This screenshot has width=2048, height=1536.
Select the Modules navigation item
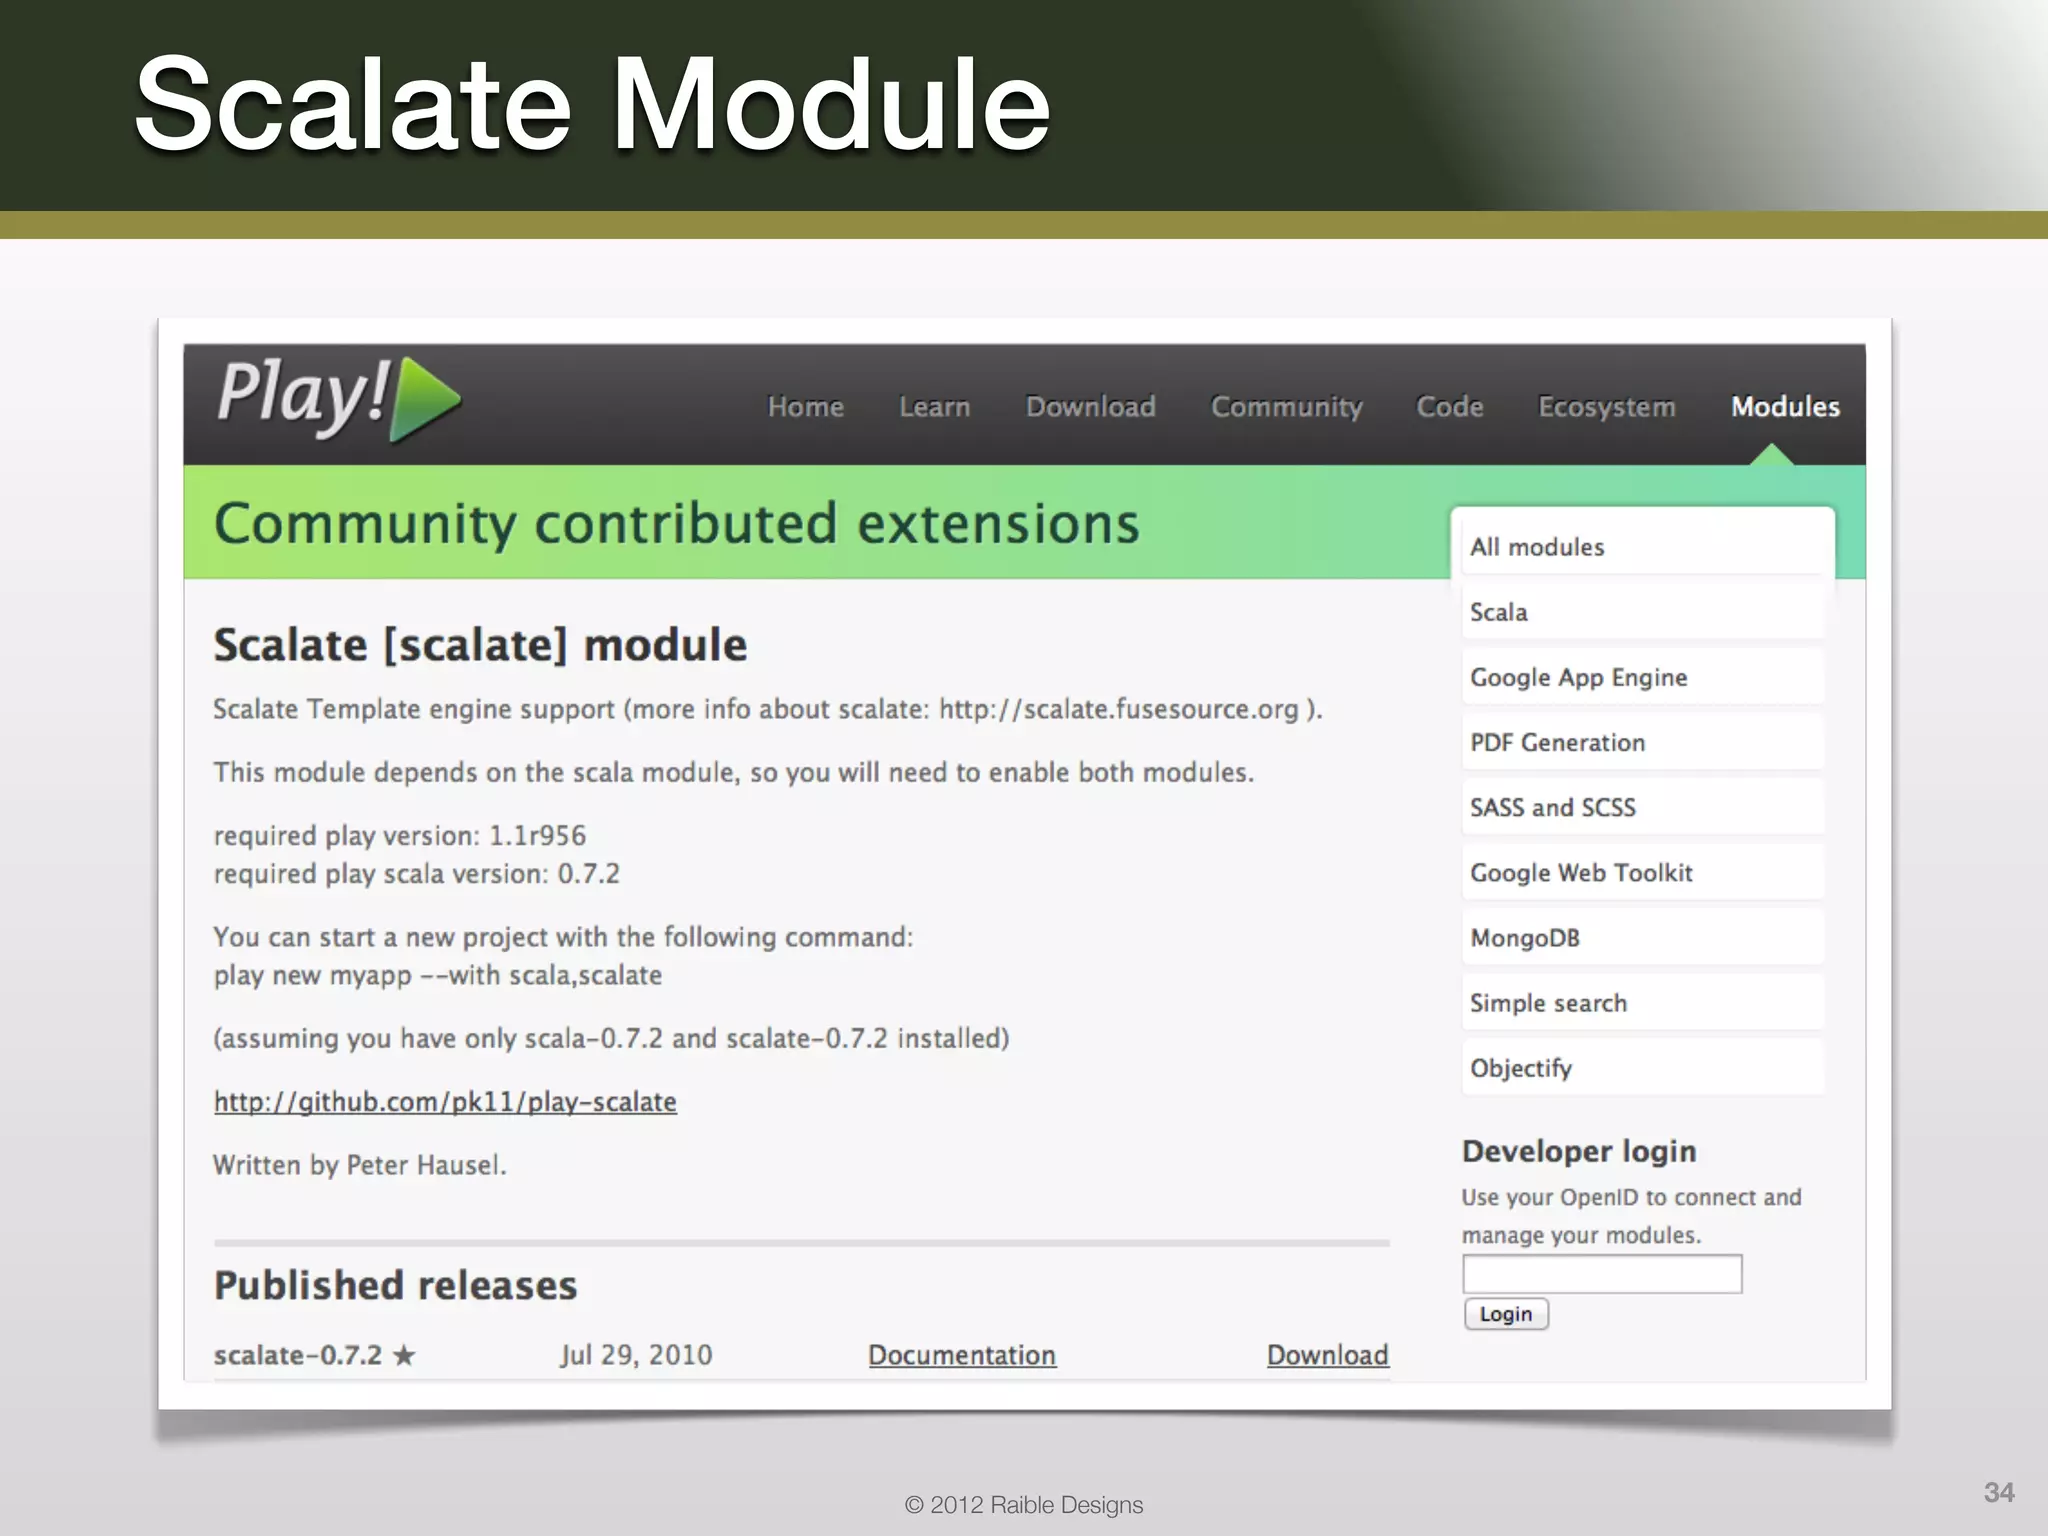point(1786,407)
